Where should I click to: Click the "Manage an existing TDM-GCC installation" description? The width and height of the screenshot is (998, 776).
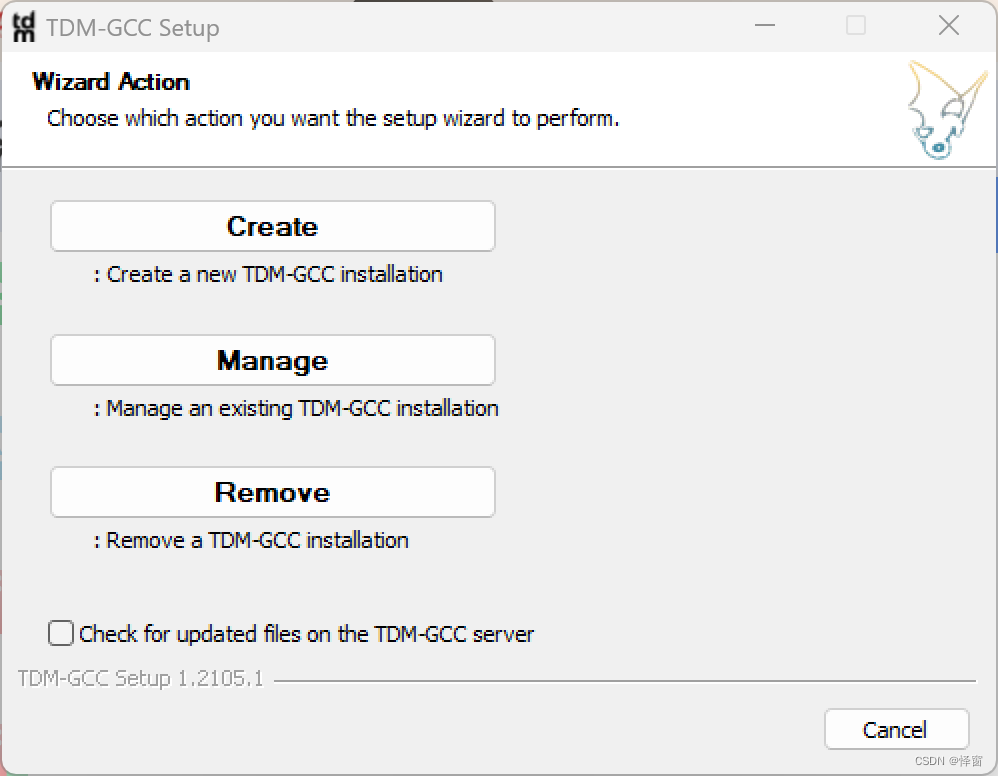click(x=297, y=408)
